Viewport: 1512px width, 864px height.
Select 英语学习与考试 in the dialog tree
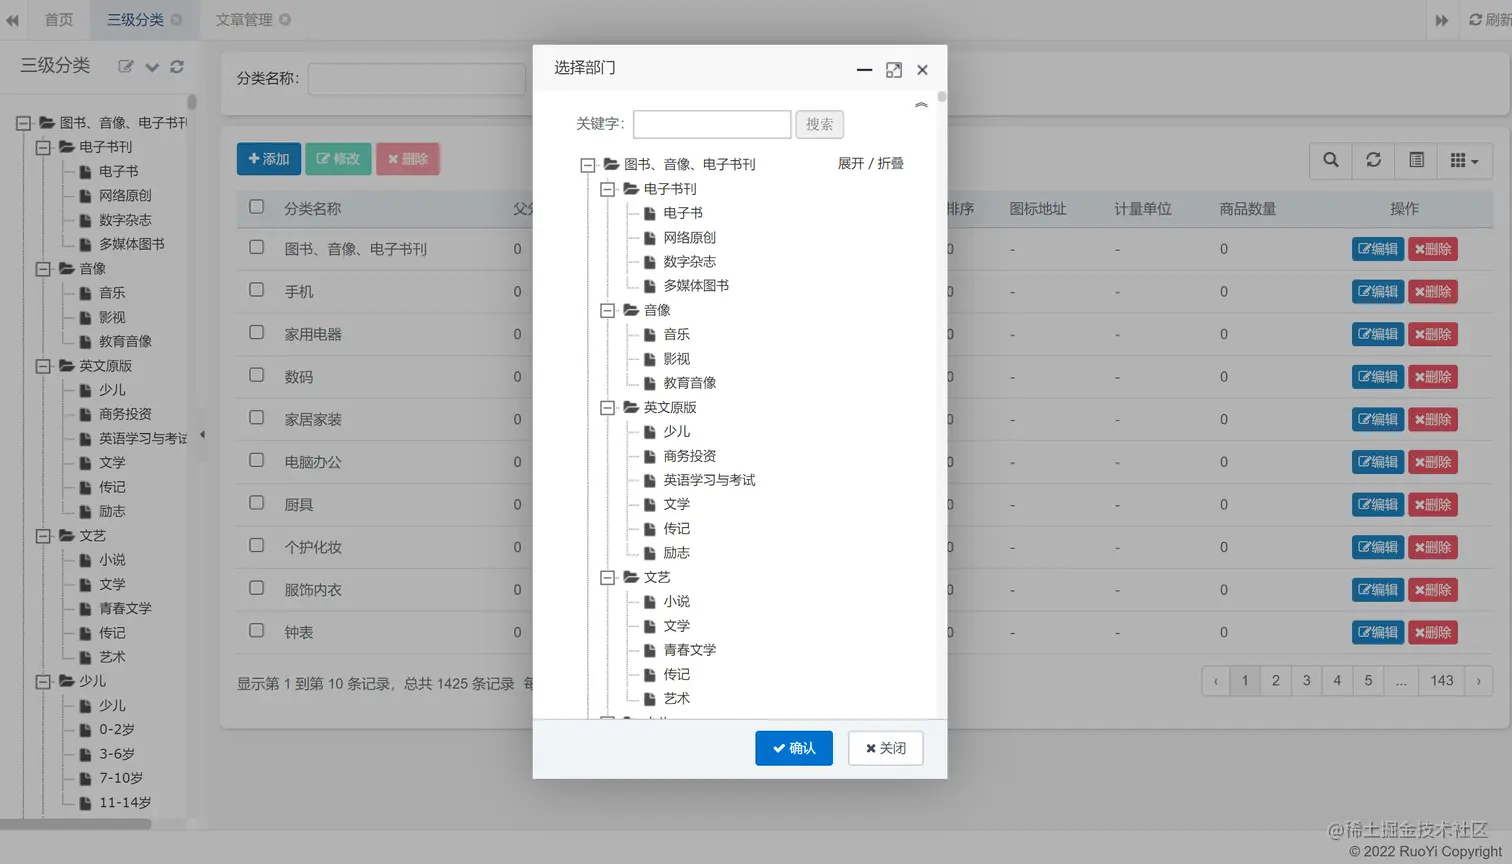pyautogui.click(x=709, y=480)
